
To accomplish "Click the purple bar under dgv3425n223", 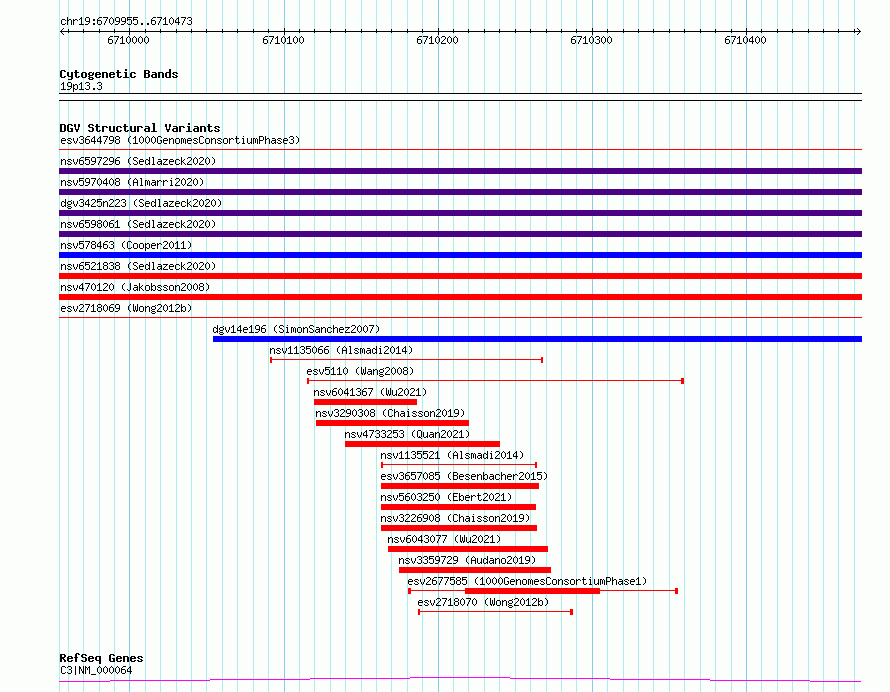I will coord(460,213).
